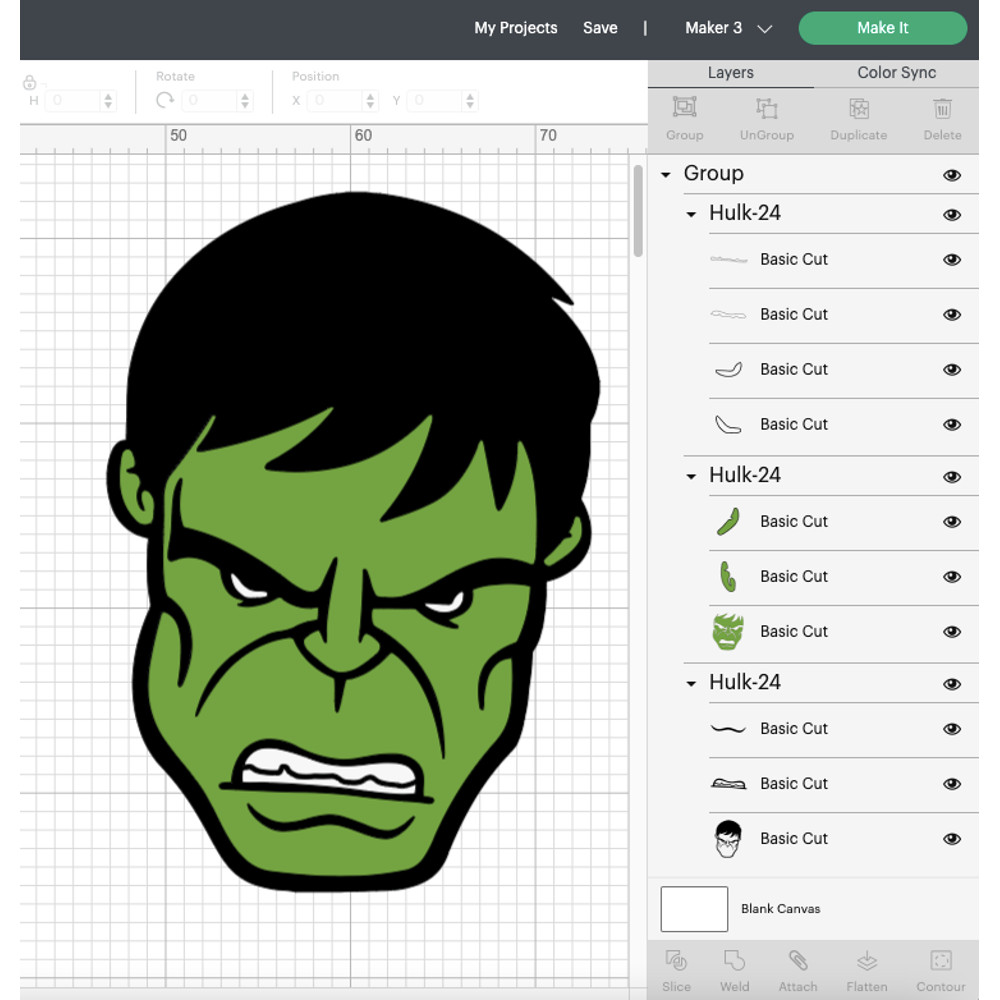Hide the bottom Basic Cut hair layer
This screenshot has width=1000, height=1000.
pyautogui.click(x=952, y=839)
